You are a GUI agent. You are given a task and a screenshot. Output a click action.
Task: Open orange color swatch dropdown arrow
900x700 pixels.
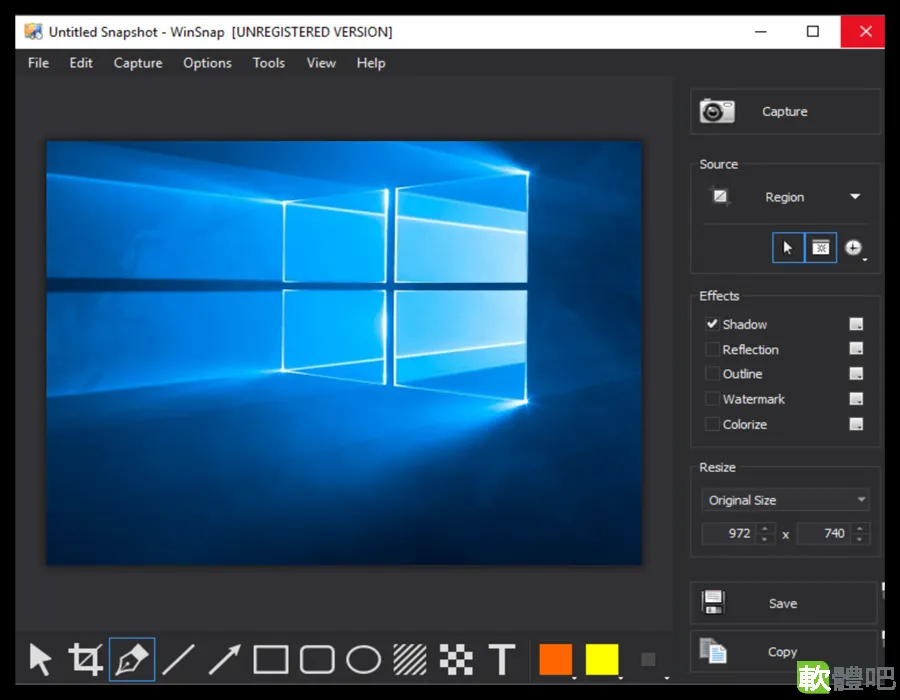coord(574,678)
